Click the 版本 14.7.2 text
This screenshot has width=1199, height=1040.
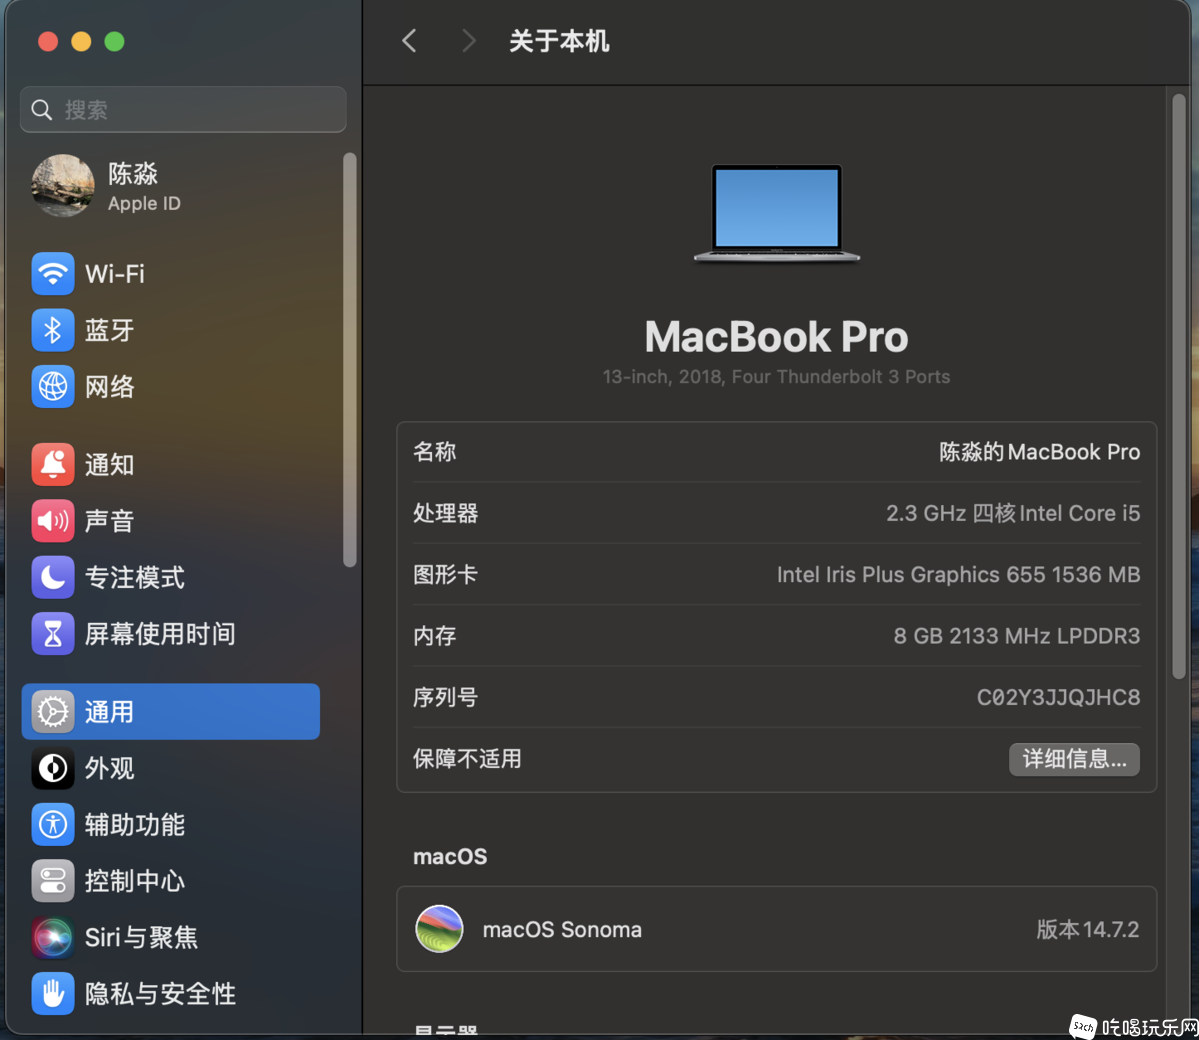click(x=1087, y=929)
